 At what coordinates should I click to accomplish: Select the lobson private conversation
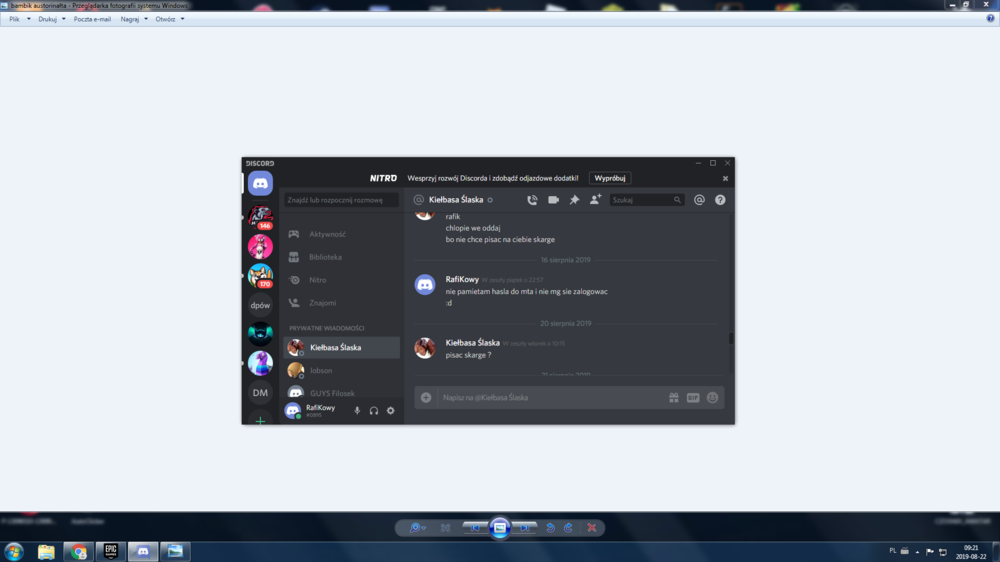point(341,371)
